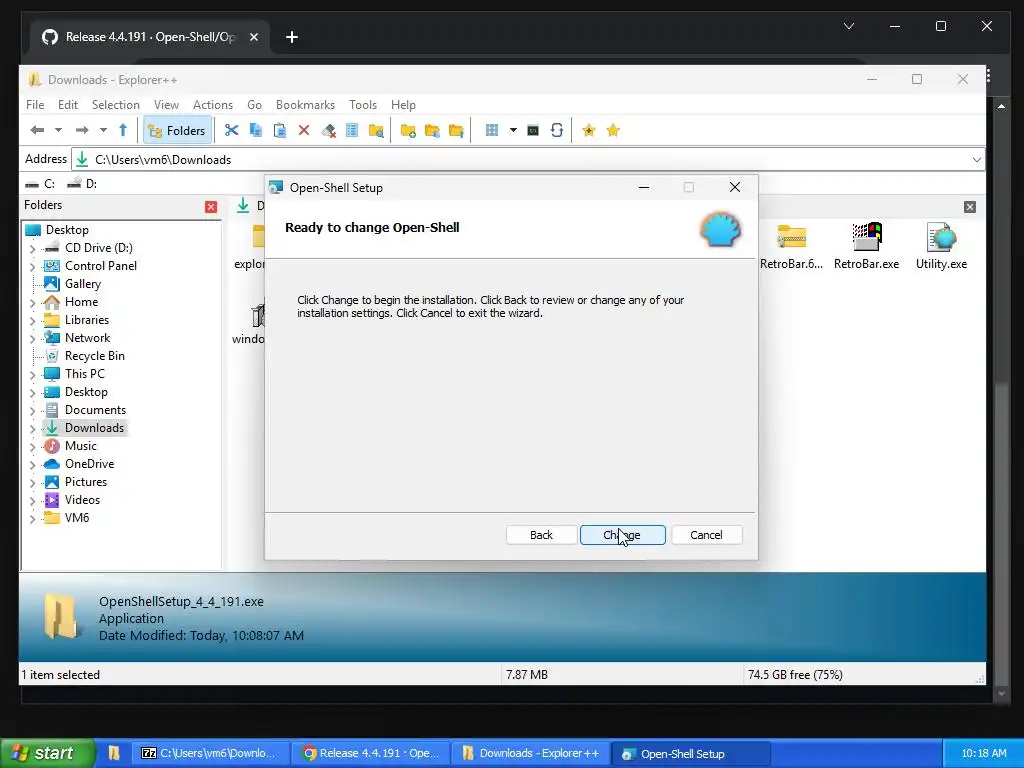Open the View menu in Explorer++
The width and height of the screenshot is (1024, 768).
167,104
